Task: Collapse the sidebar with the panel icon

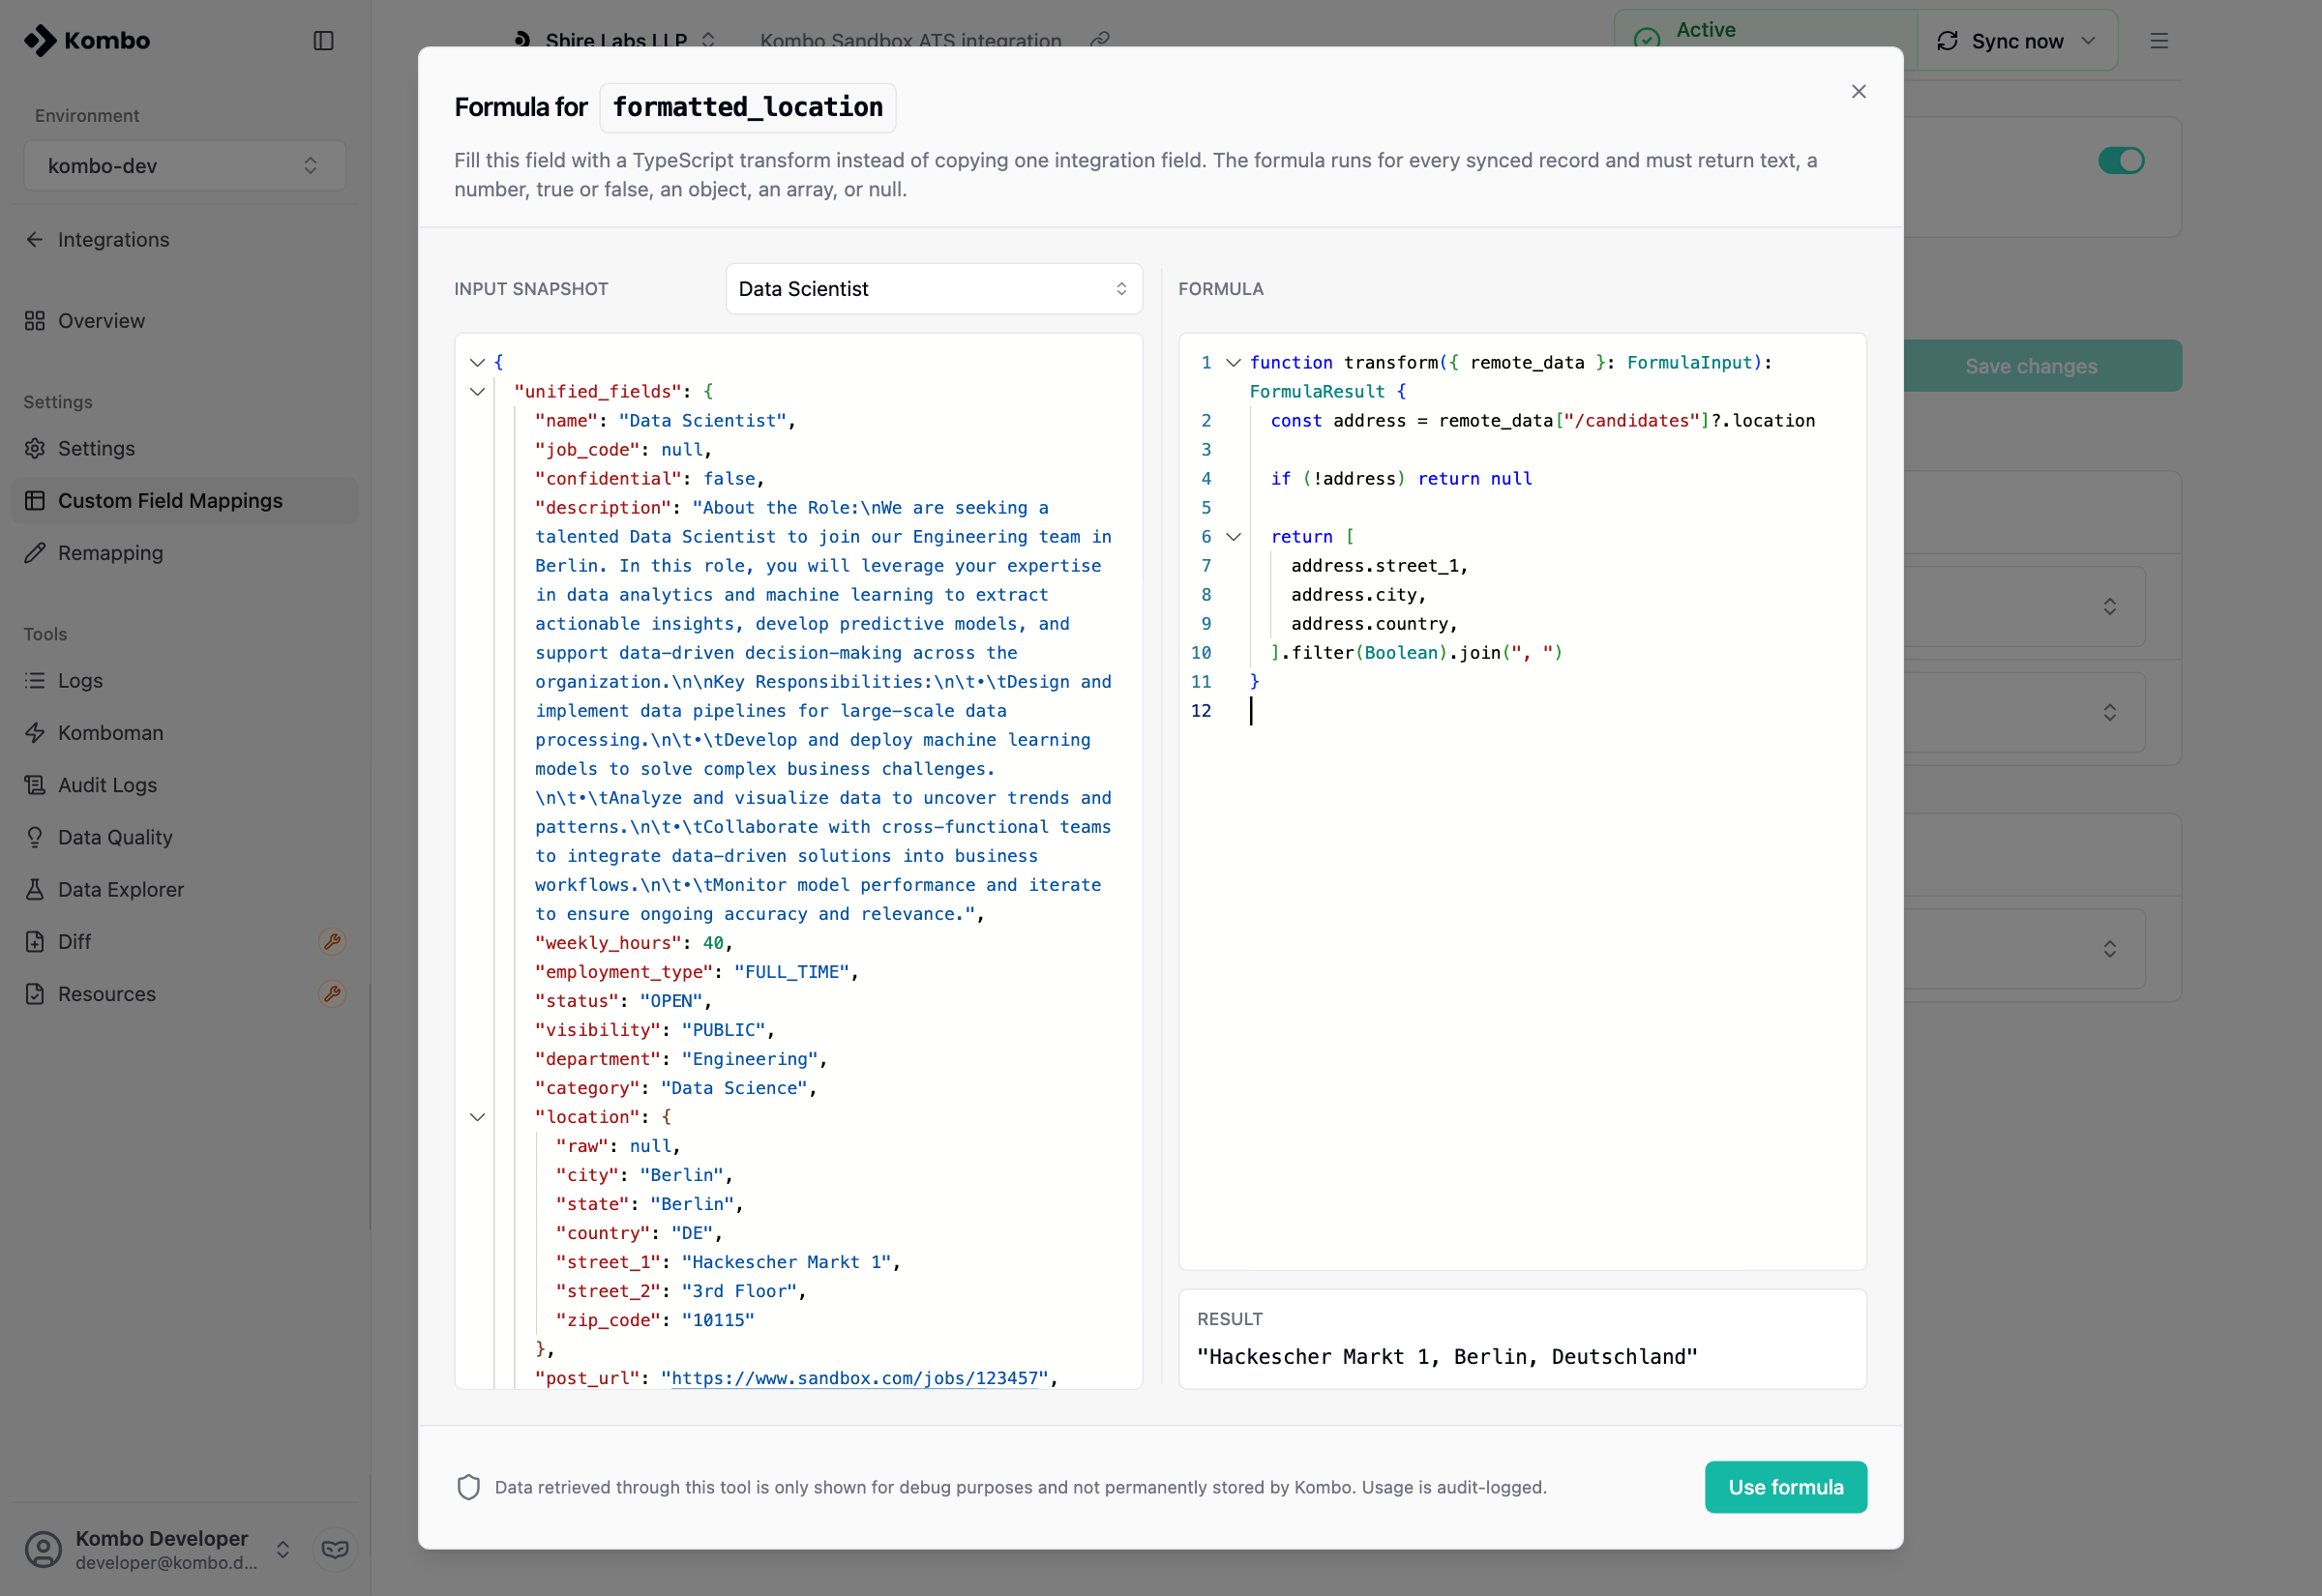Action: coord(323,40)
